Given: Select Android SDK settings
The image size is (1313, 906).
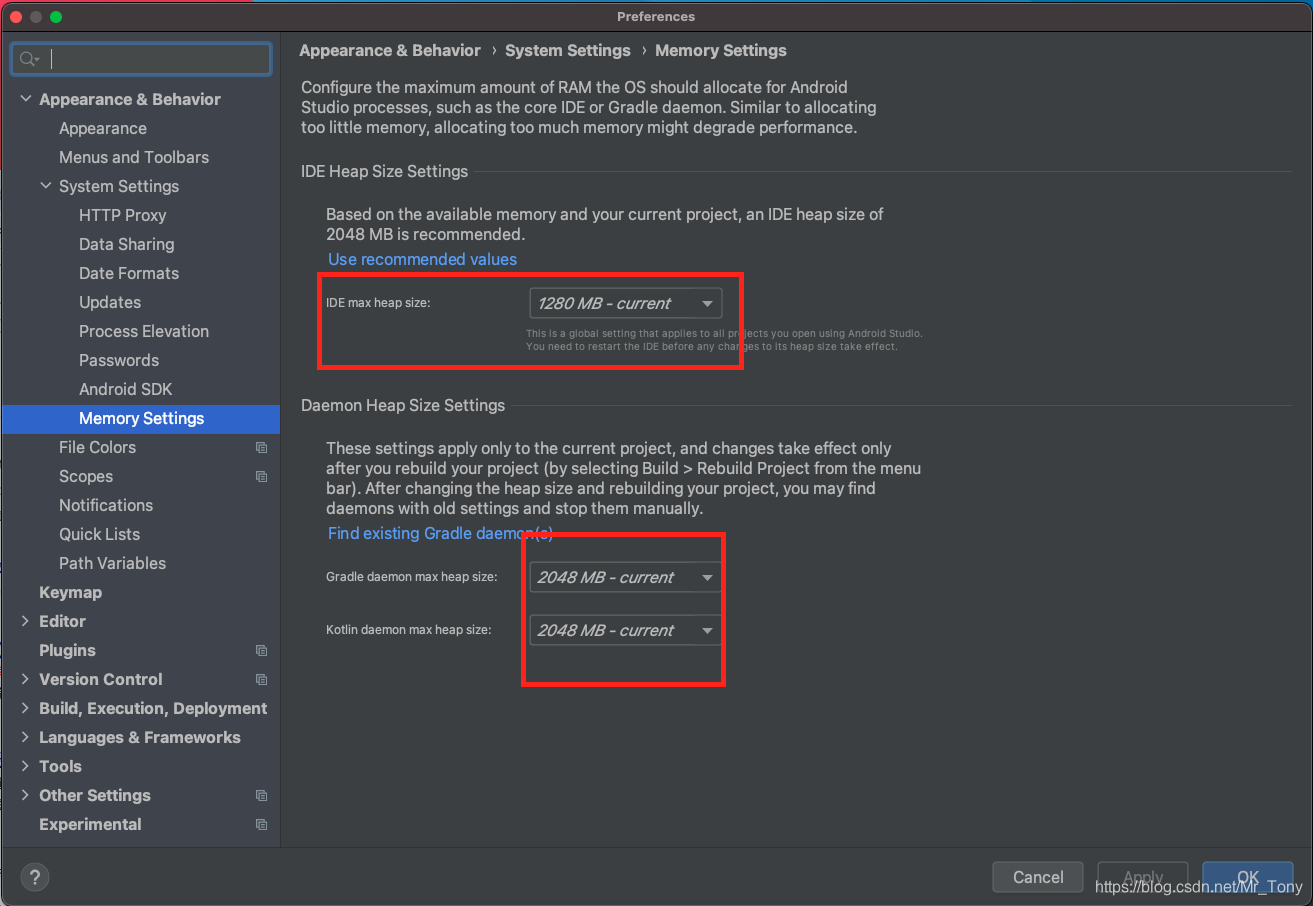Looking at the screenshot, I should point(126,389).
